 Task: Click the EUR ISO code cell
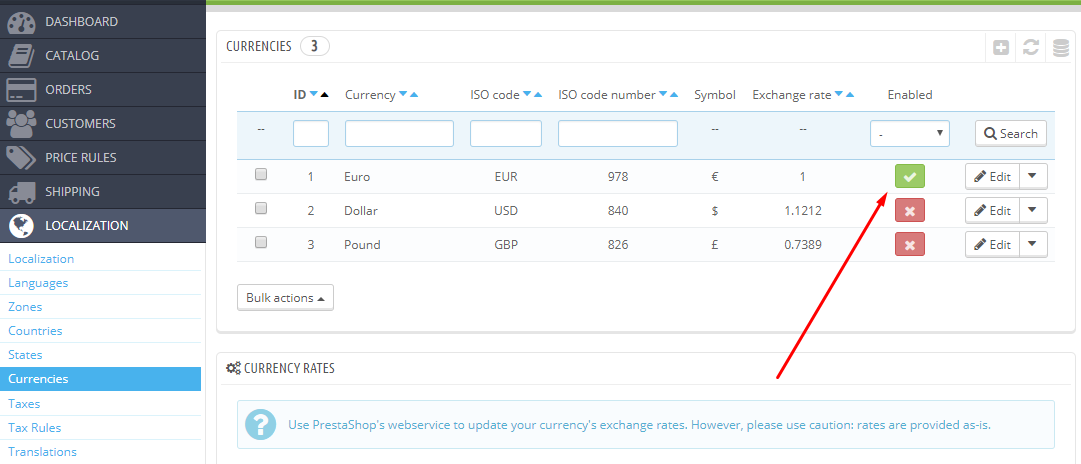[506, 176]
